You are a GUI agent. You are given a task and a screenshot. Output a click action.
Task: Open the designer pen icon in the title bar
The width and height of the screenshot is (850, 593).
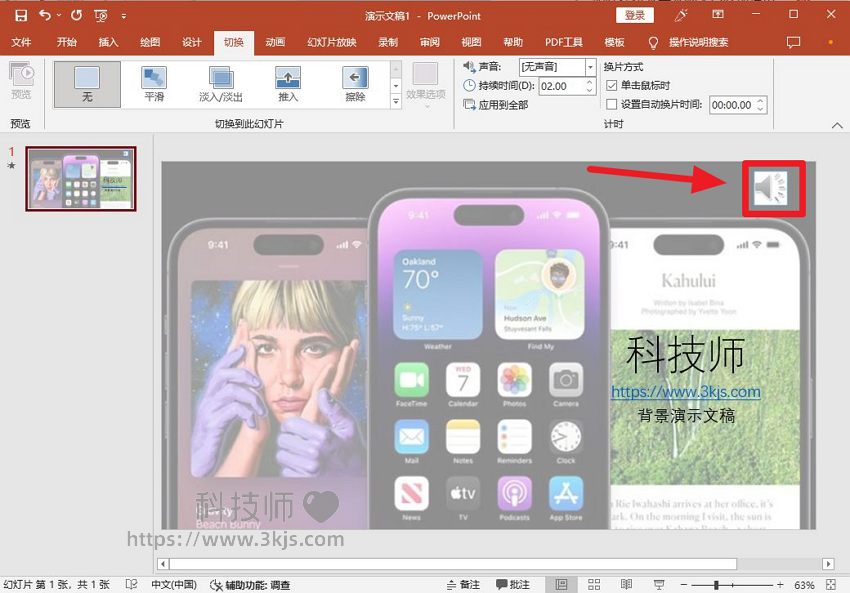pyautogui.click(x=681, y=15)
